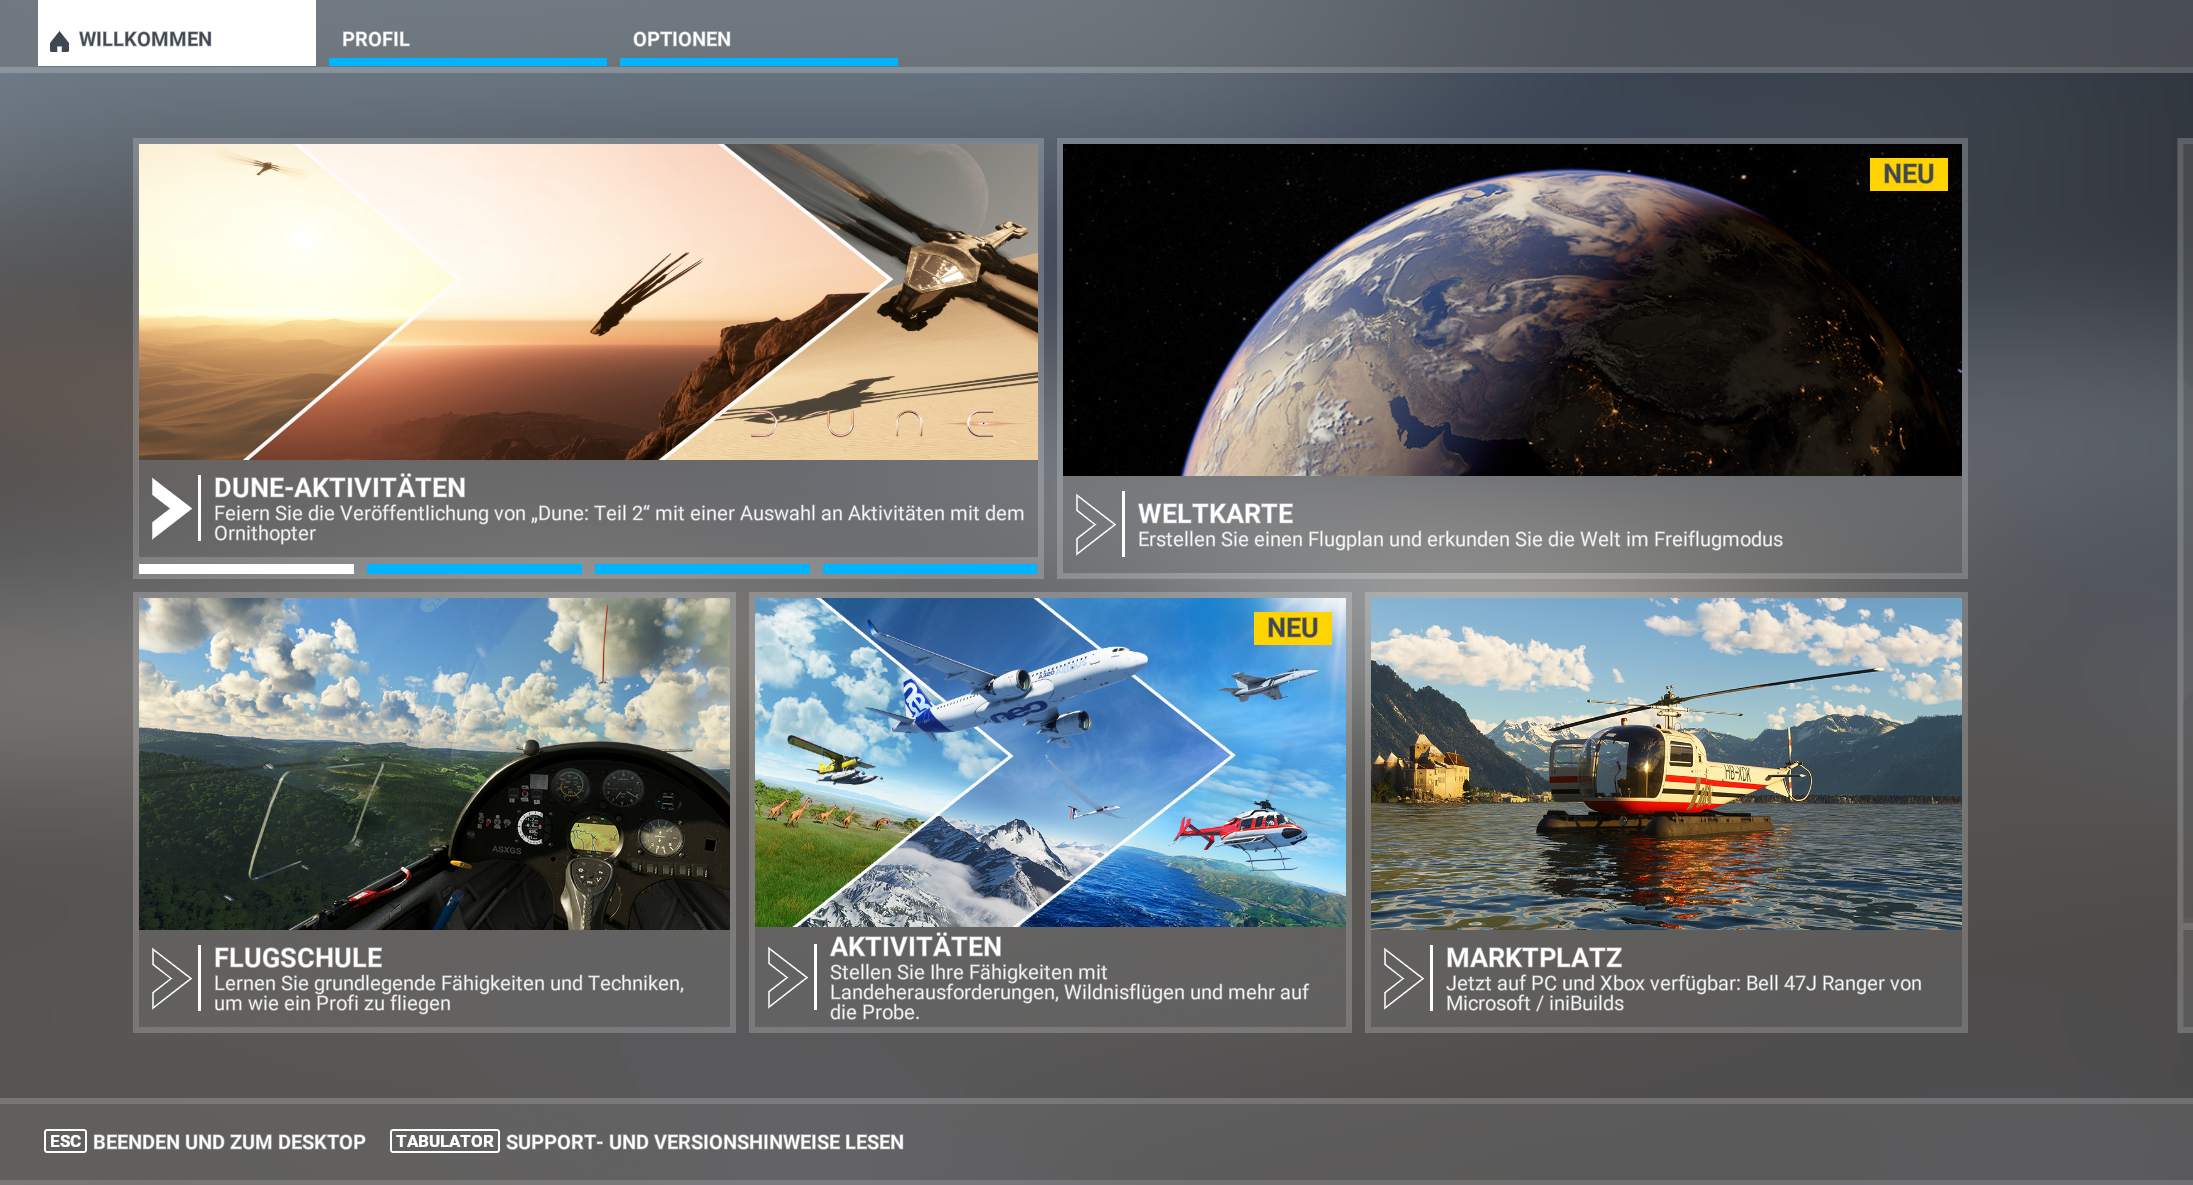Click the Flugschule title

click(298, 958)
